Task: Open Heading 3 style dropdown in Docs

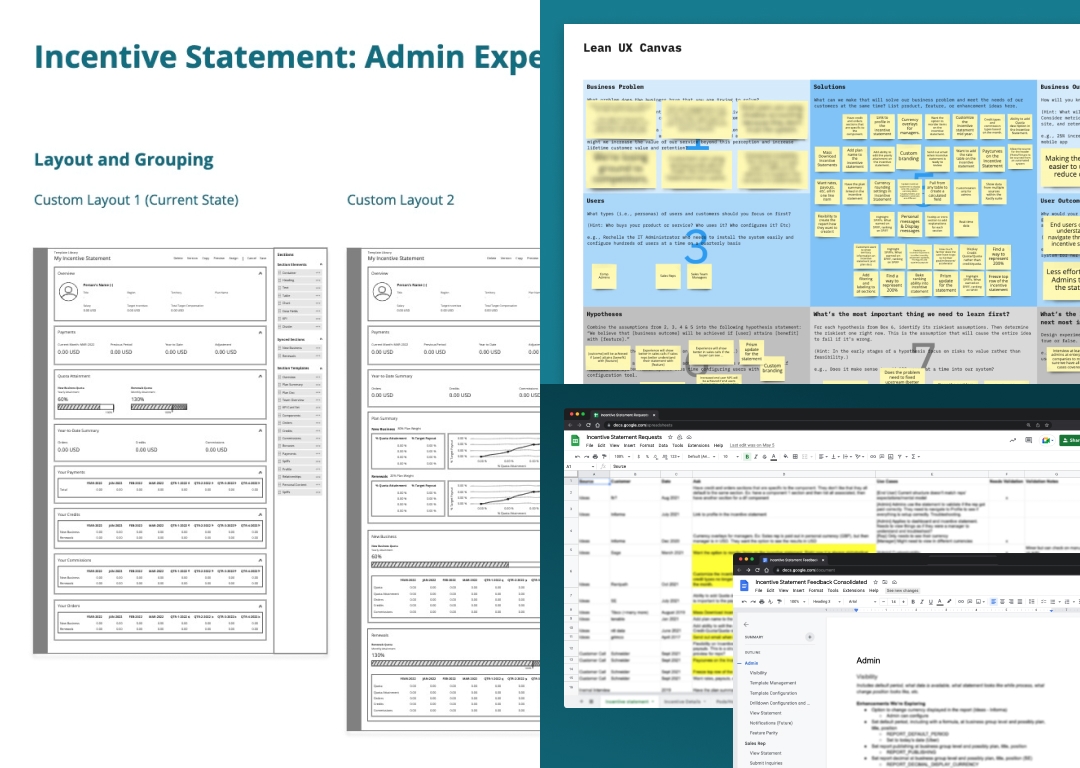Action: pos(827,601)
